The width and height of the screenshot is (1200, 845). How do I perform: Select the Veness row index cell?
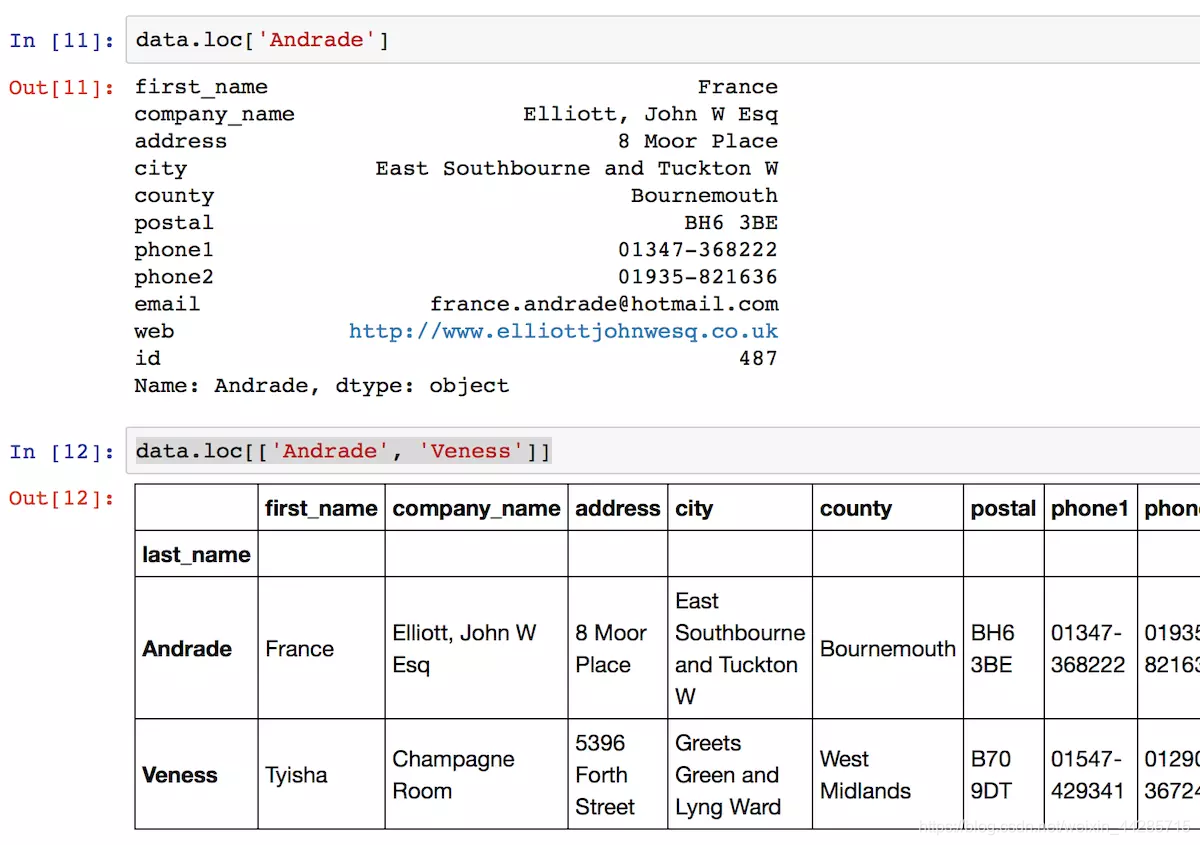tap(196, 774)
